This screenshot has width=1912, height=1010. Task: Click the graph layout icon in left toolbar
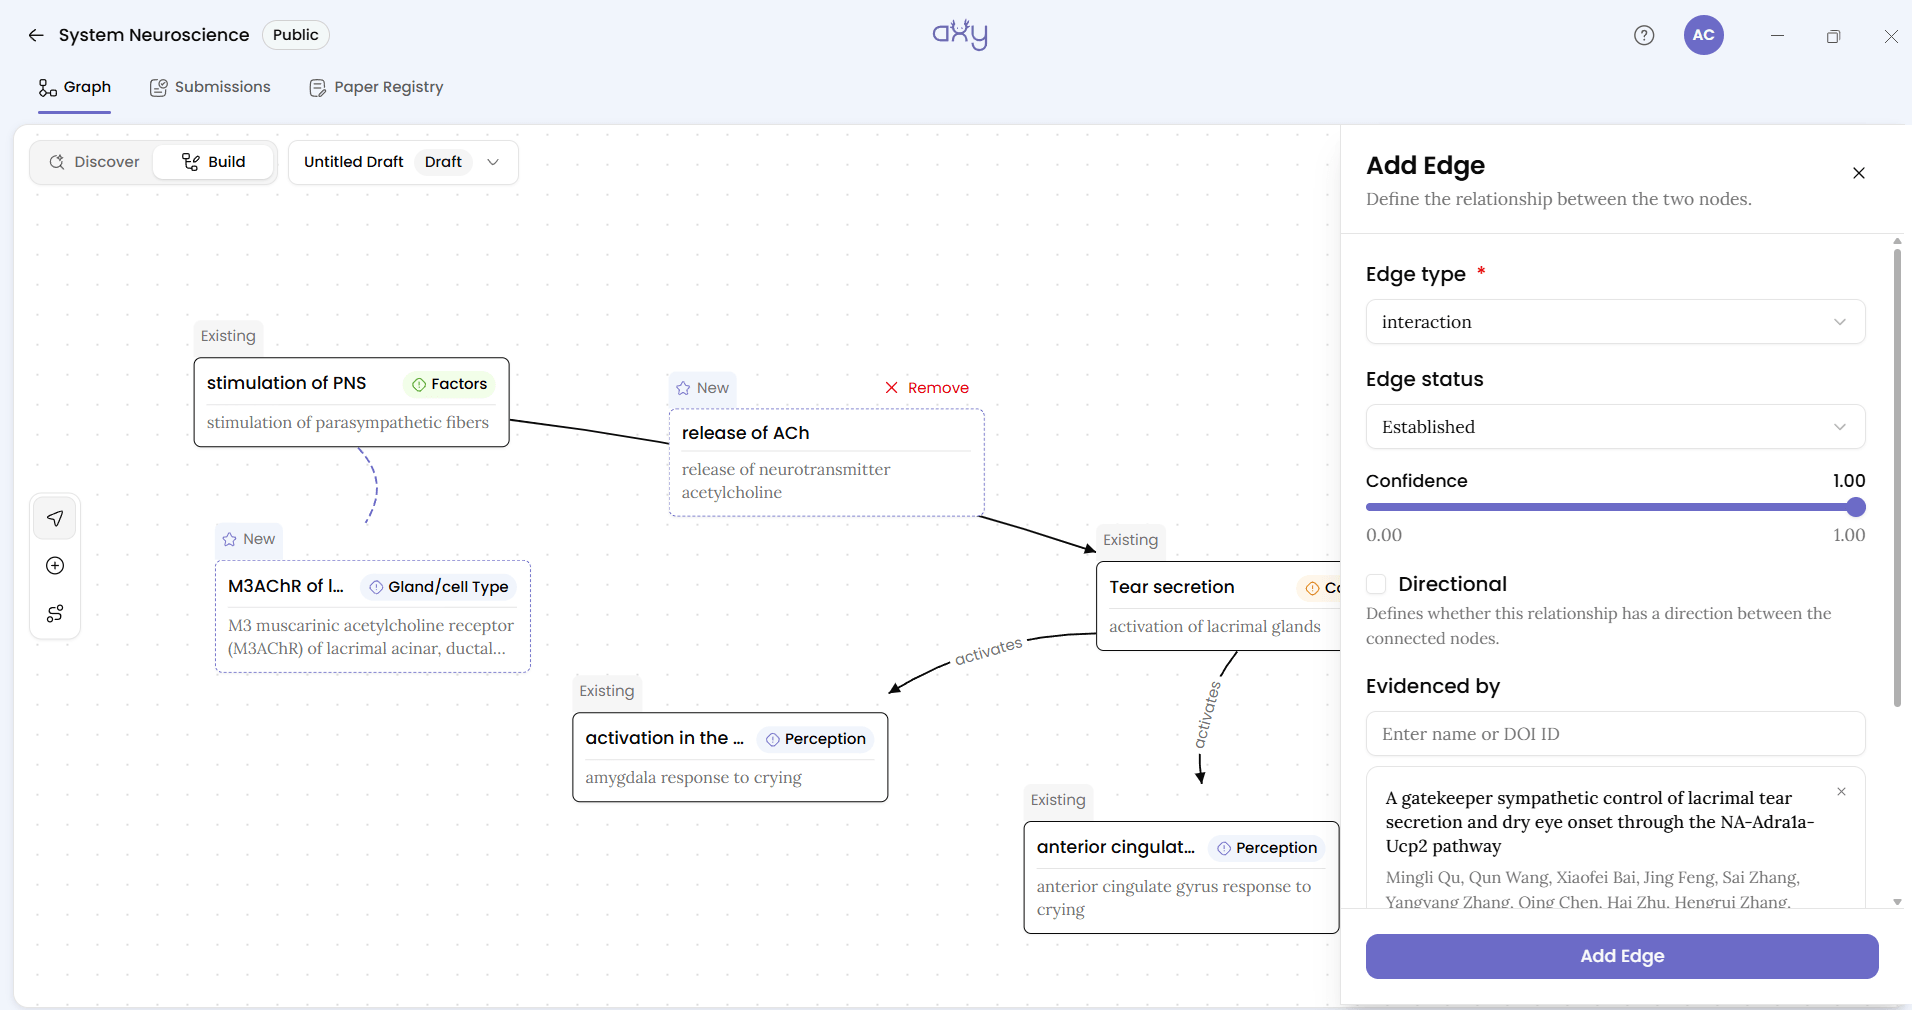55,613
